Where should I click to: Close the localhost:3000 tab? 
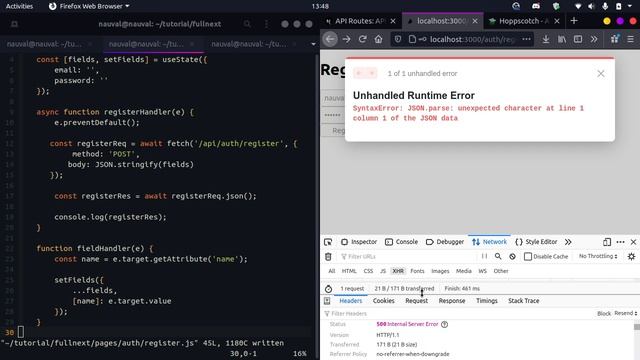tap(475, 21)
